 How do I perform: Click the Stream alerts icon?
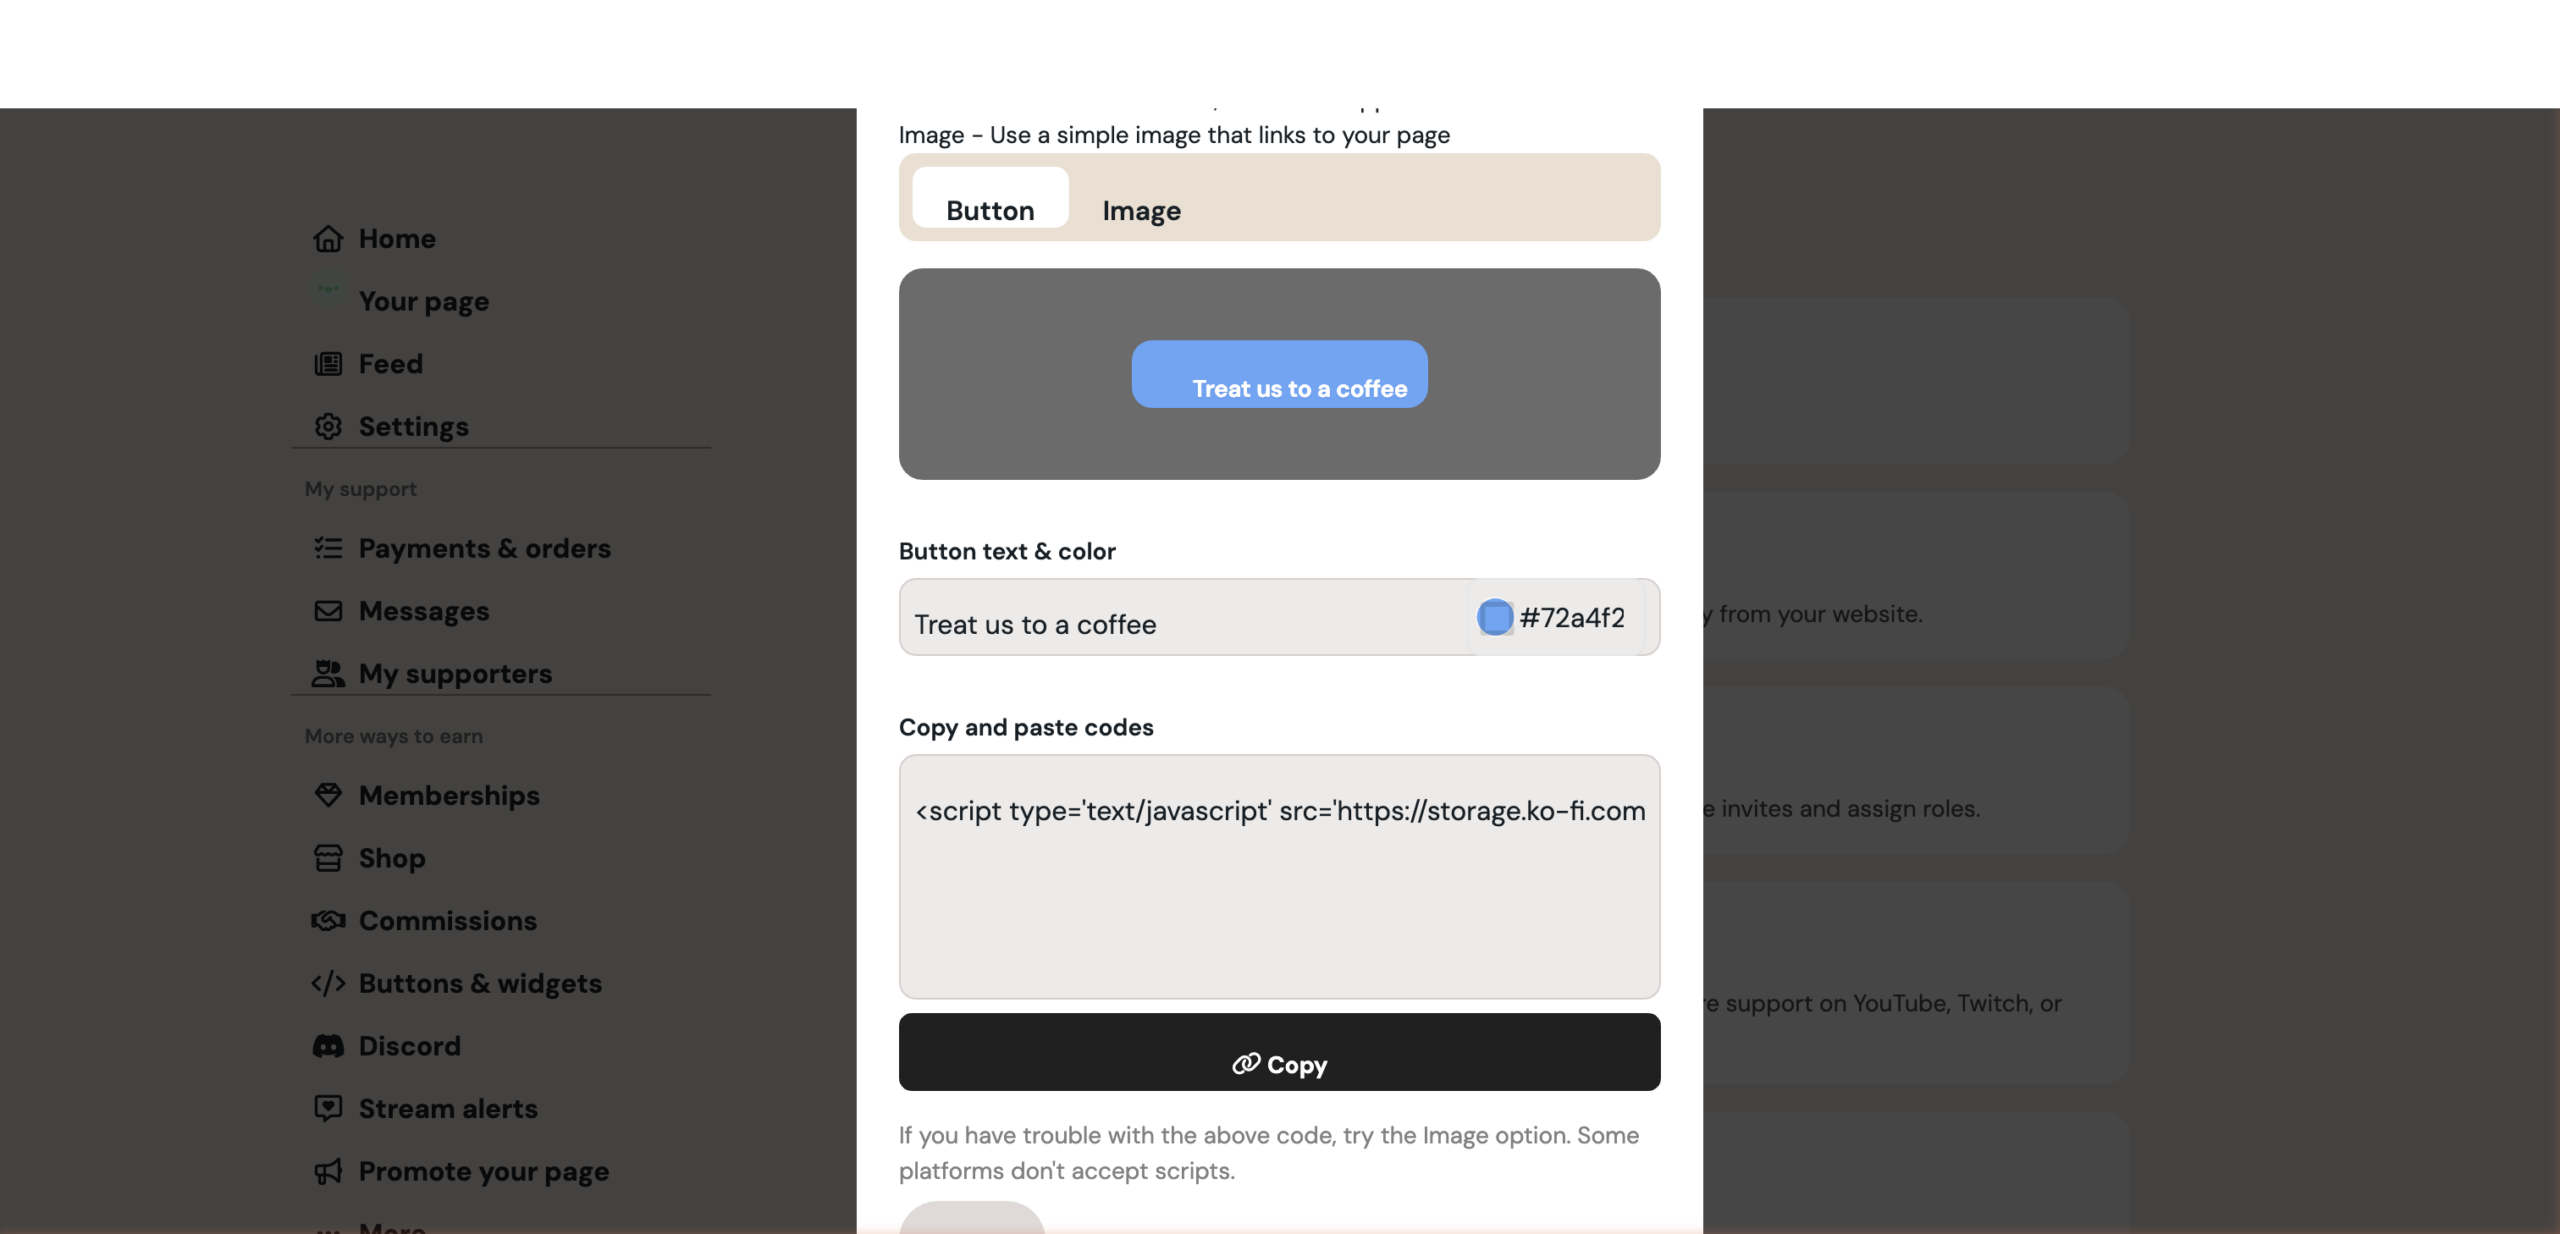[x=328, y=1108]
